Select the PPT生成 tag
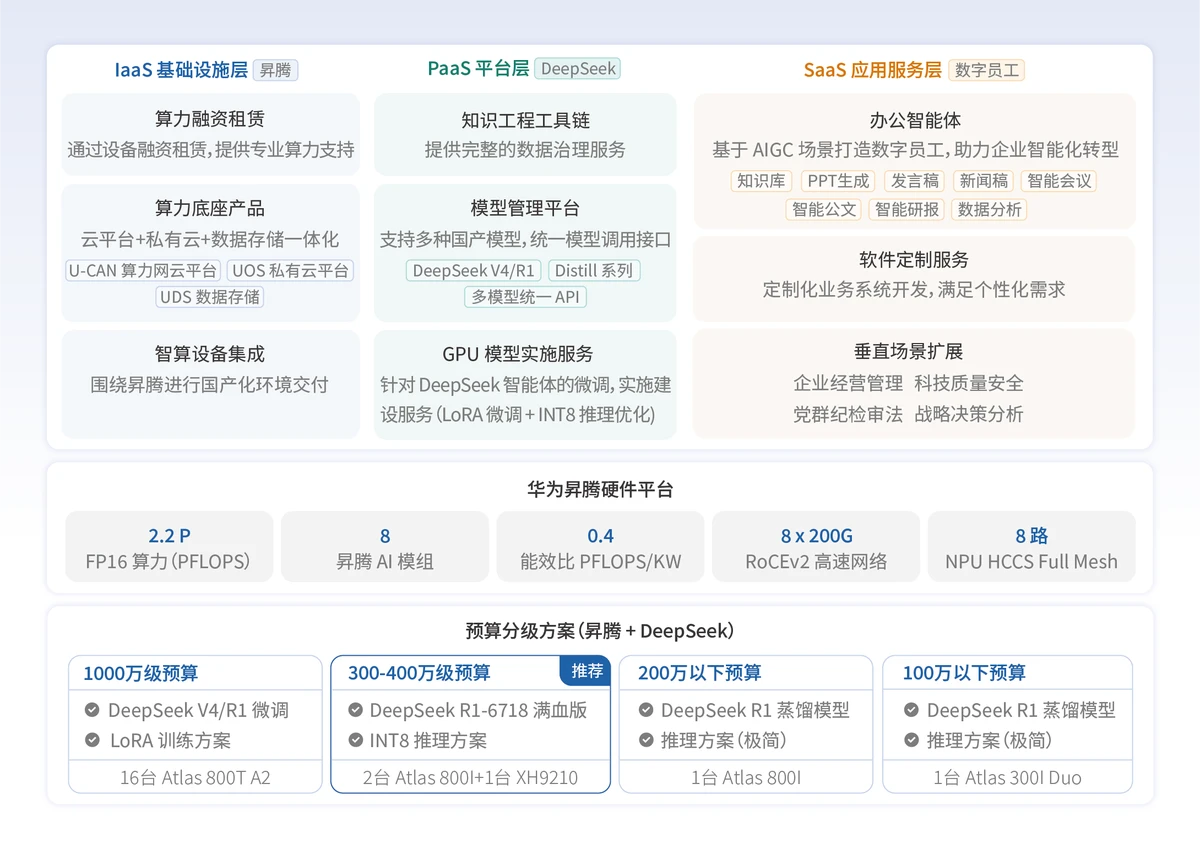 click(x=838, y=181)
